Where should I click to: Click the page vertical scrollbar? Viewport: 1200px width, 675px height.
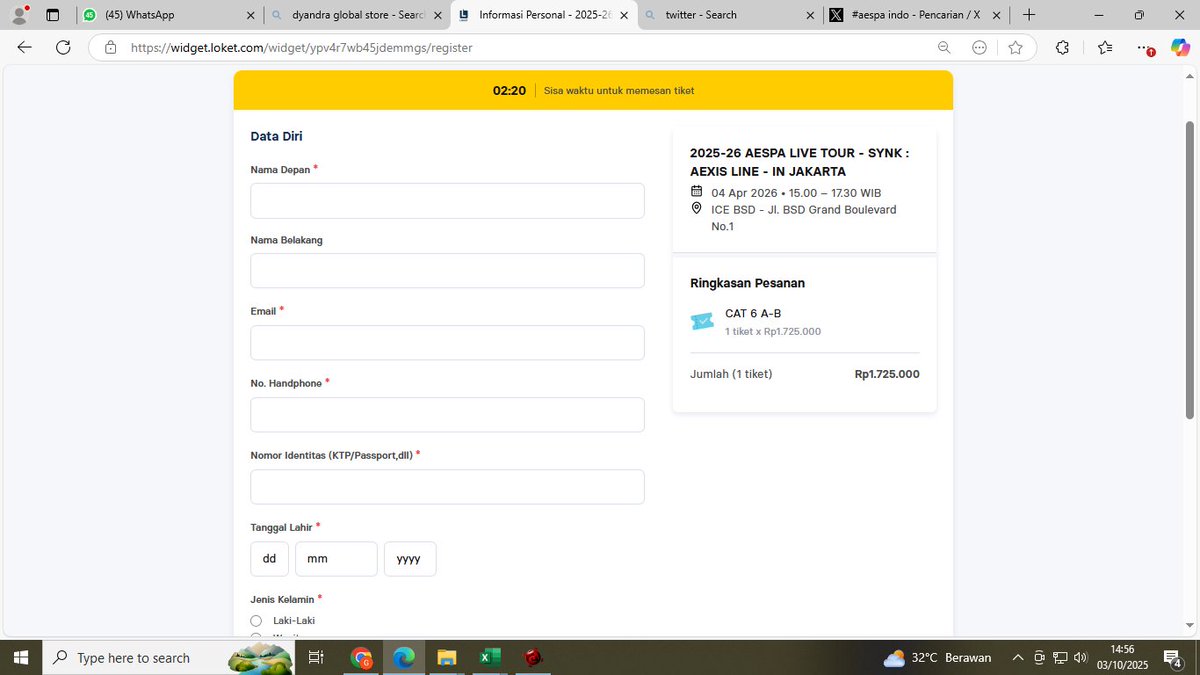coord(1189,270)
